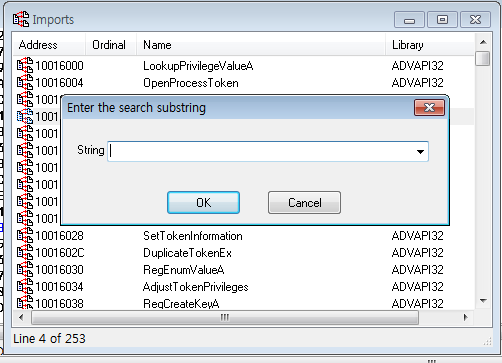This screenshot has width=502, height=363.
Task: Select the SetTokenInformation import name
Action: click(x=193, y=236)
